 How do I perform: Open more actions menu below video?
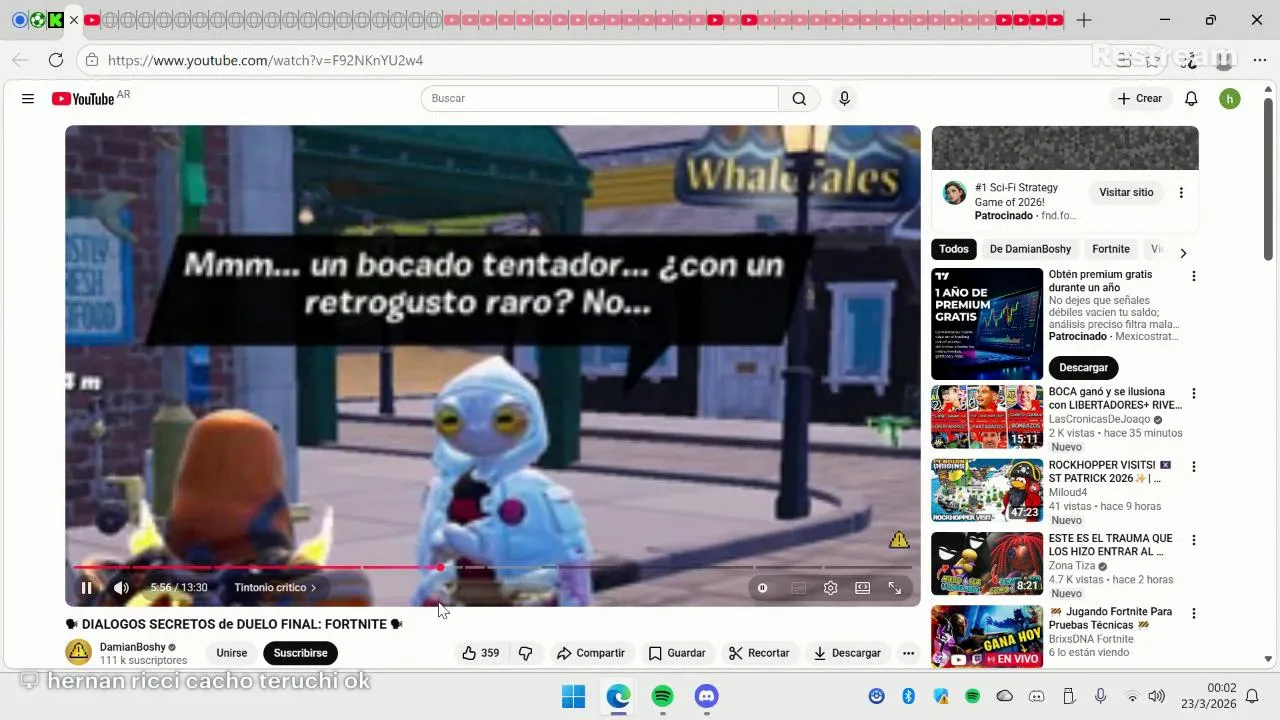pos(908,653)
